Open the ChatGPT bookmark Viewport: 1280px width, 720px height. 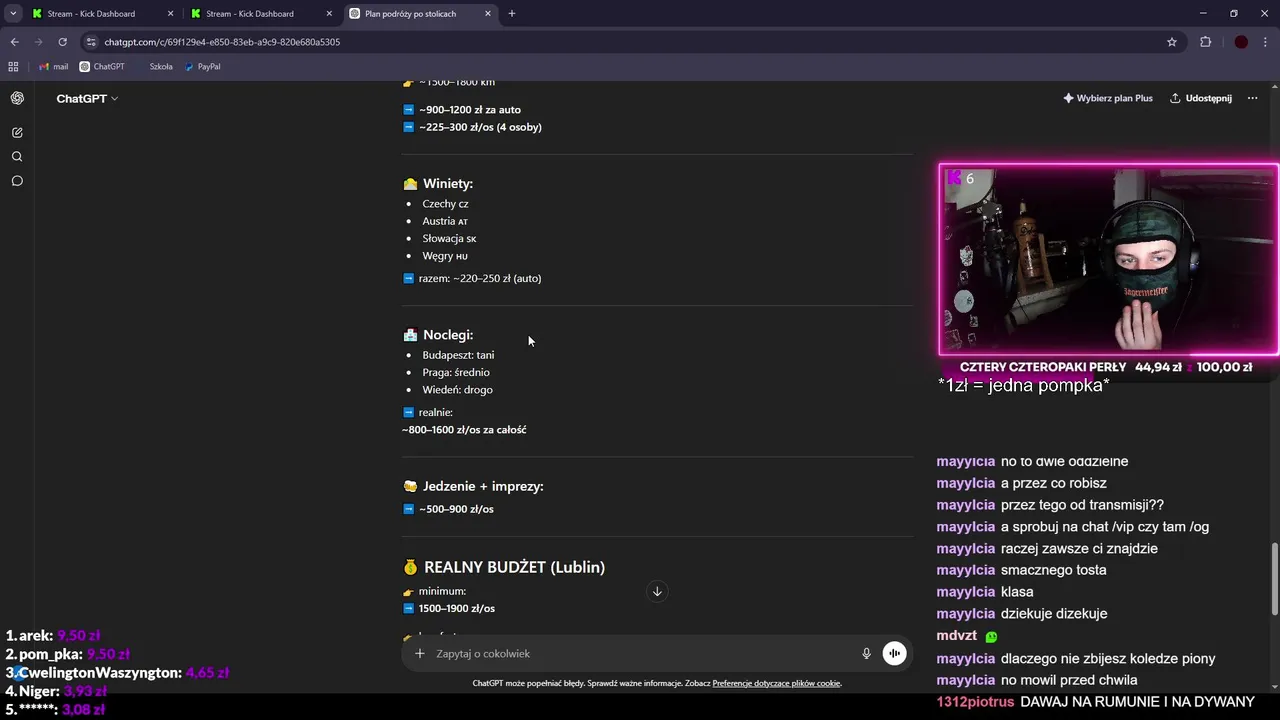(102, 67)
